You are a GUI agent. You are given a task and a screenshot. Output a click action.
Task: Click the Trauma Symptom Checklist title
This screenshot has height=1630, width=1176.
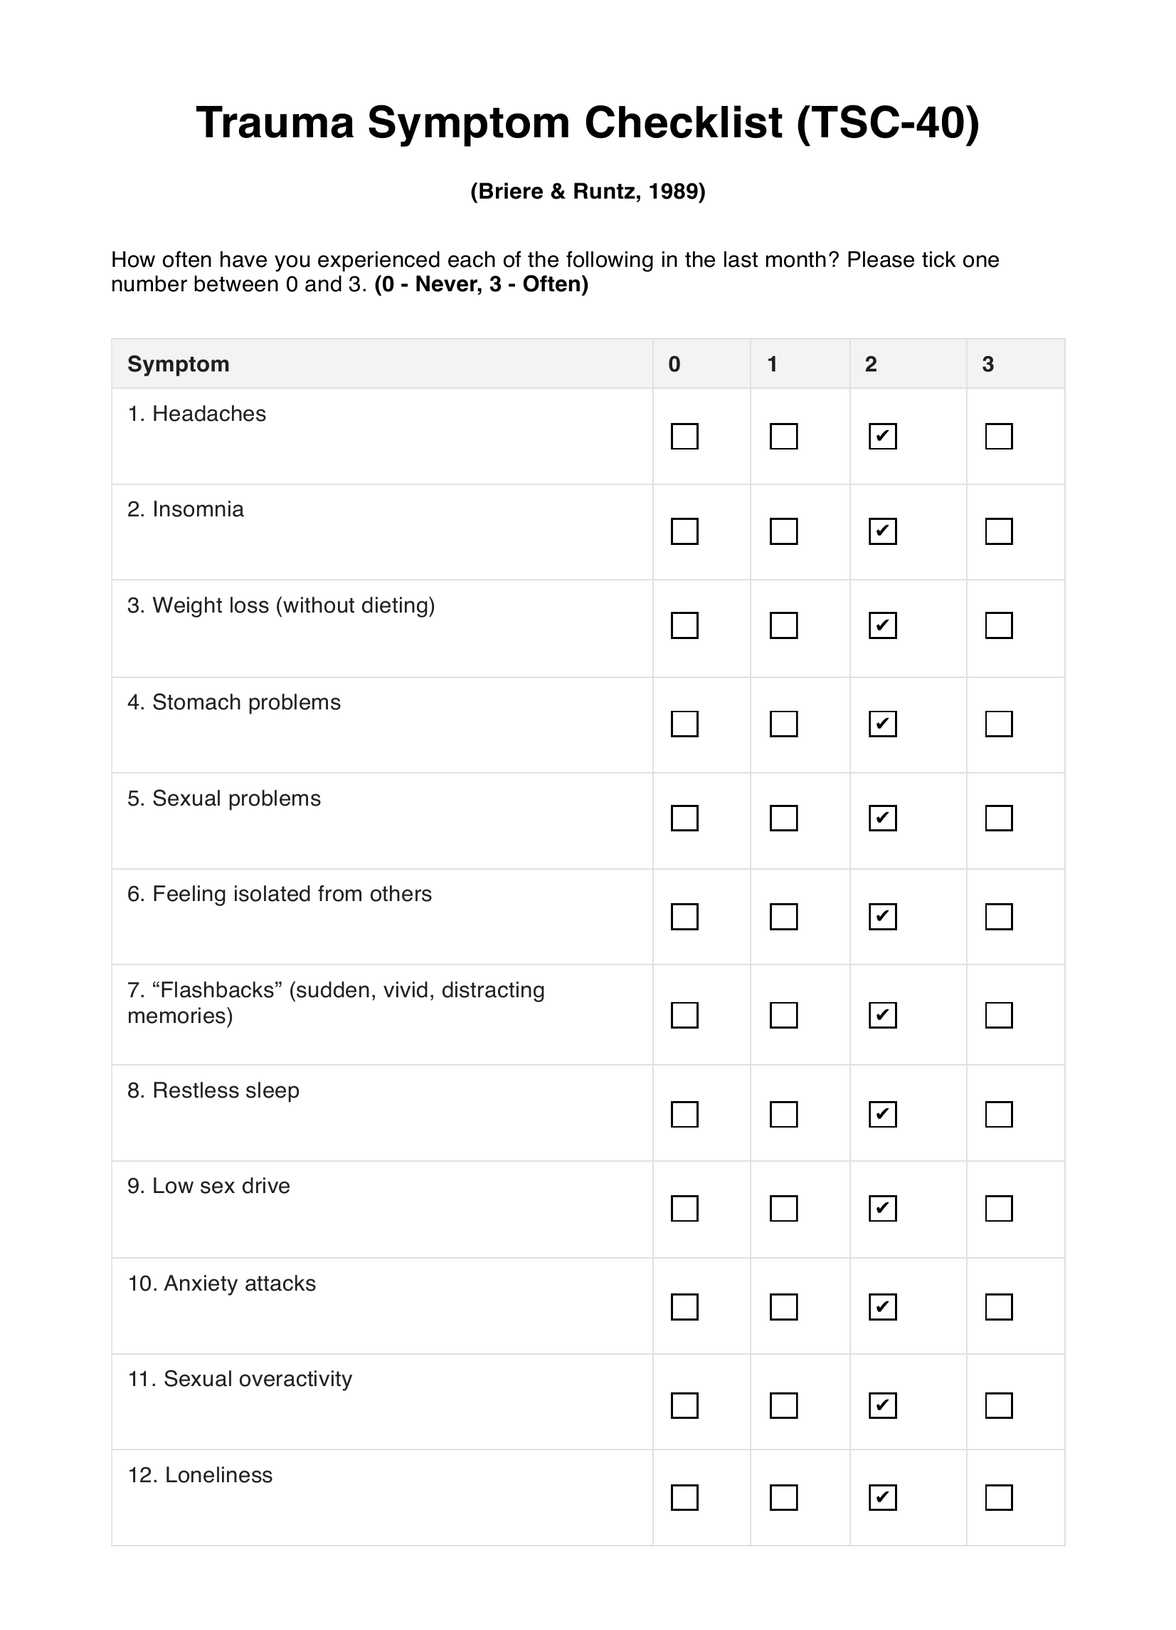point(587,123)
